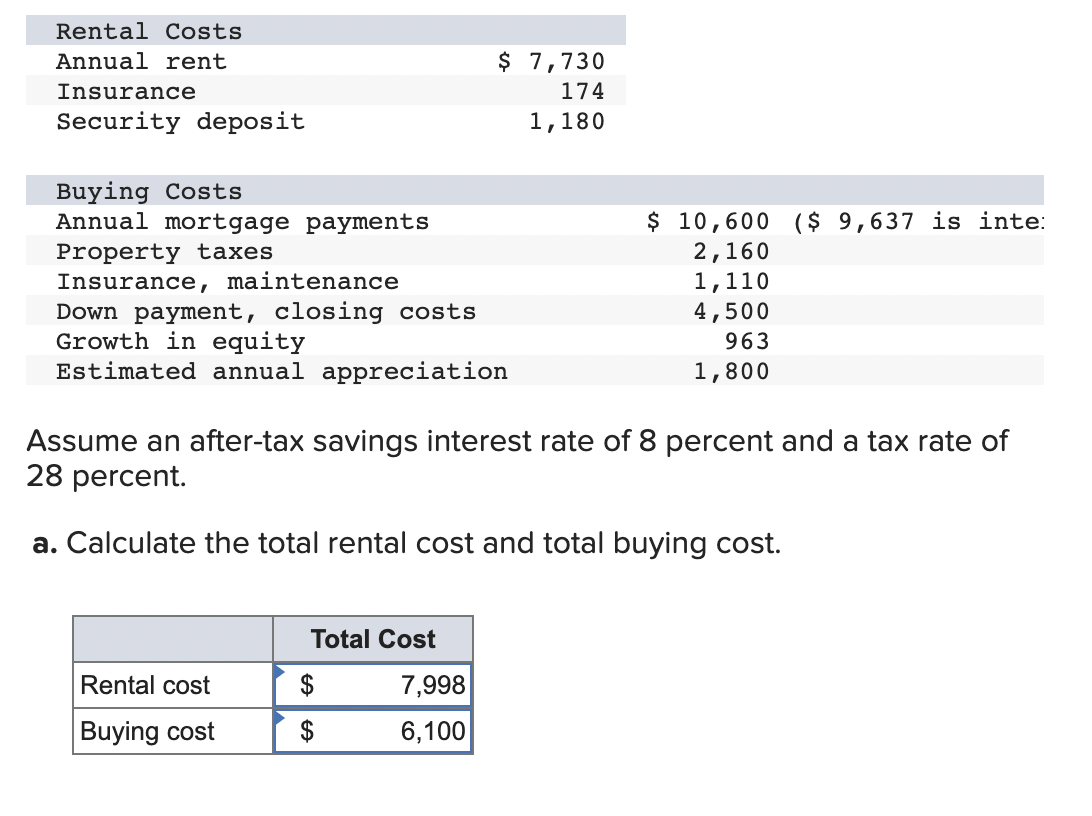Click the Buying cost input field showing 6,100
Screen dimensions: 1092x816
pyautogui.click(x=373, y=731)
